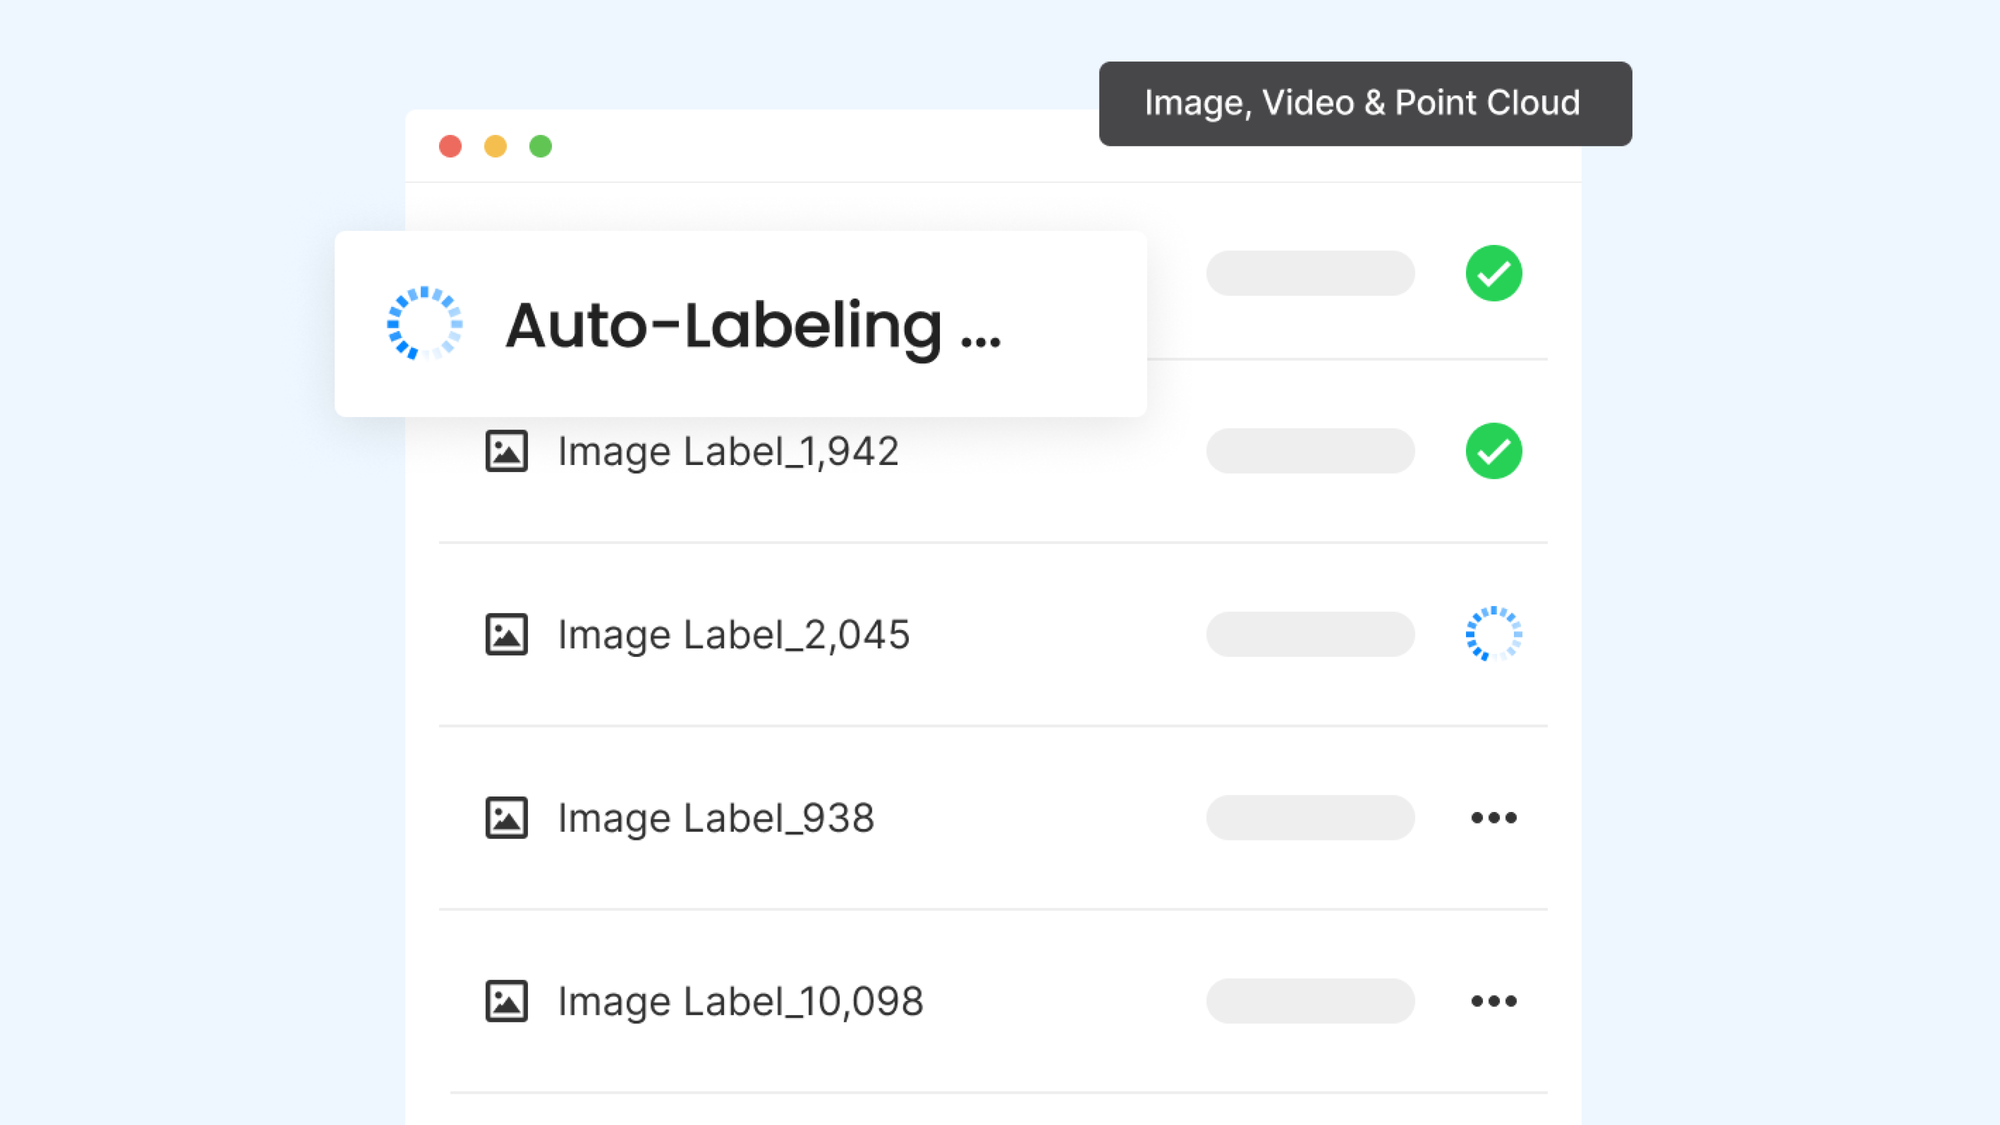
Task: Click the image icon beside Image Label_10,098
Action: (507, 1001)
